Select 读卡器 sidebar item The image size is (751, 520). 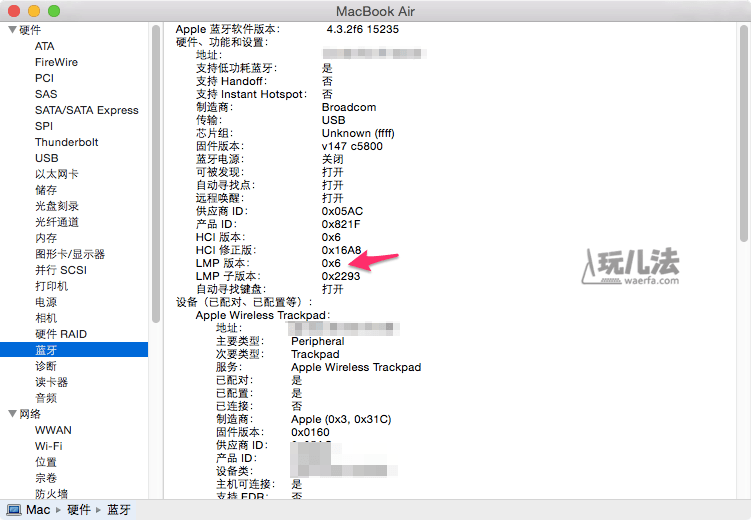(51, 382)
